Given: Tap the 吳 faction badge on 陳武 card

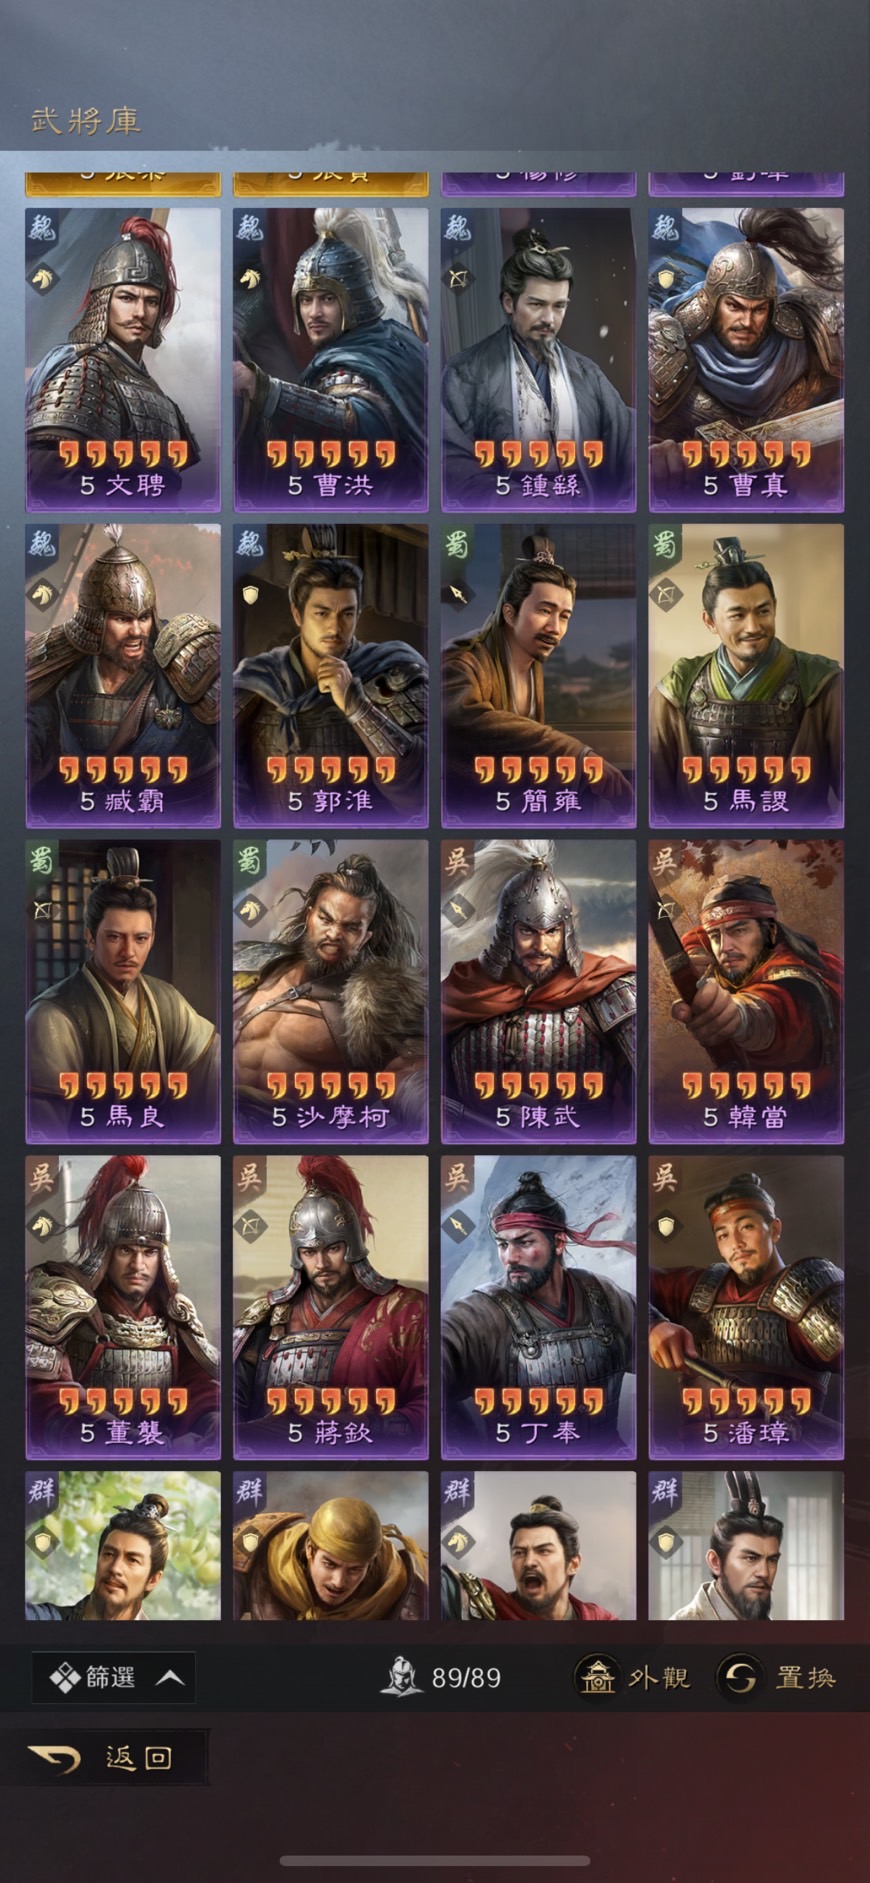Looking at the screenshot, I should (x=457, y=861).
